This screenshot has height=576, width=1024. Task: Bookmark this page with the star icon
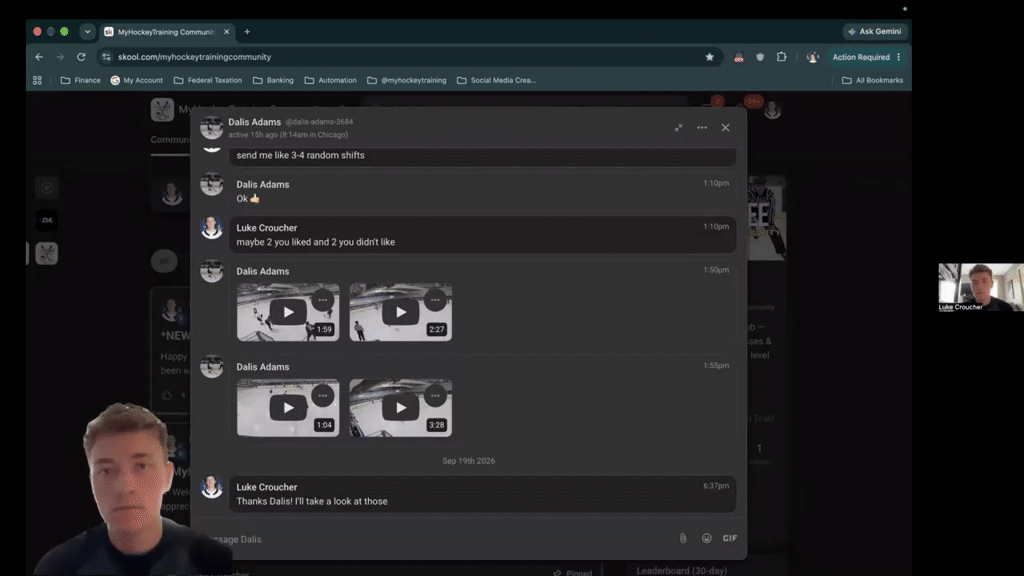point(709,57)
